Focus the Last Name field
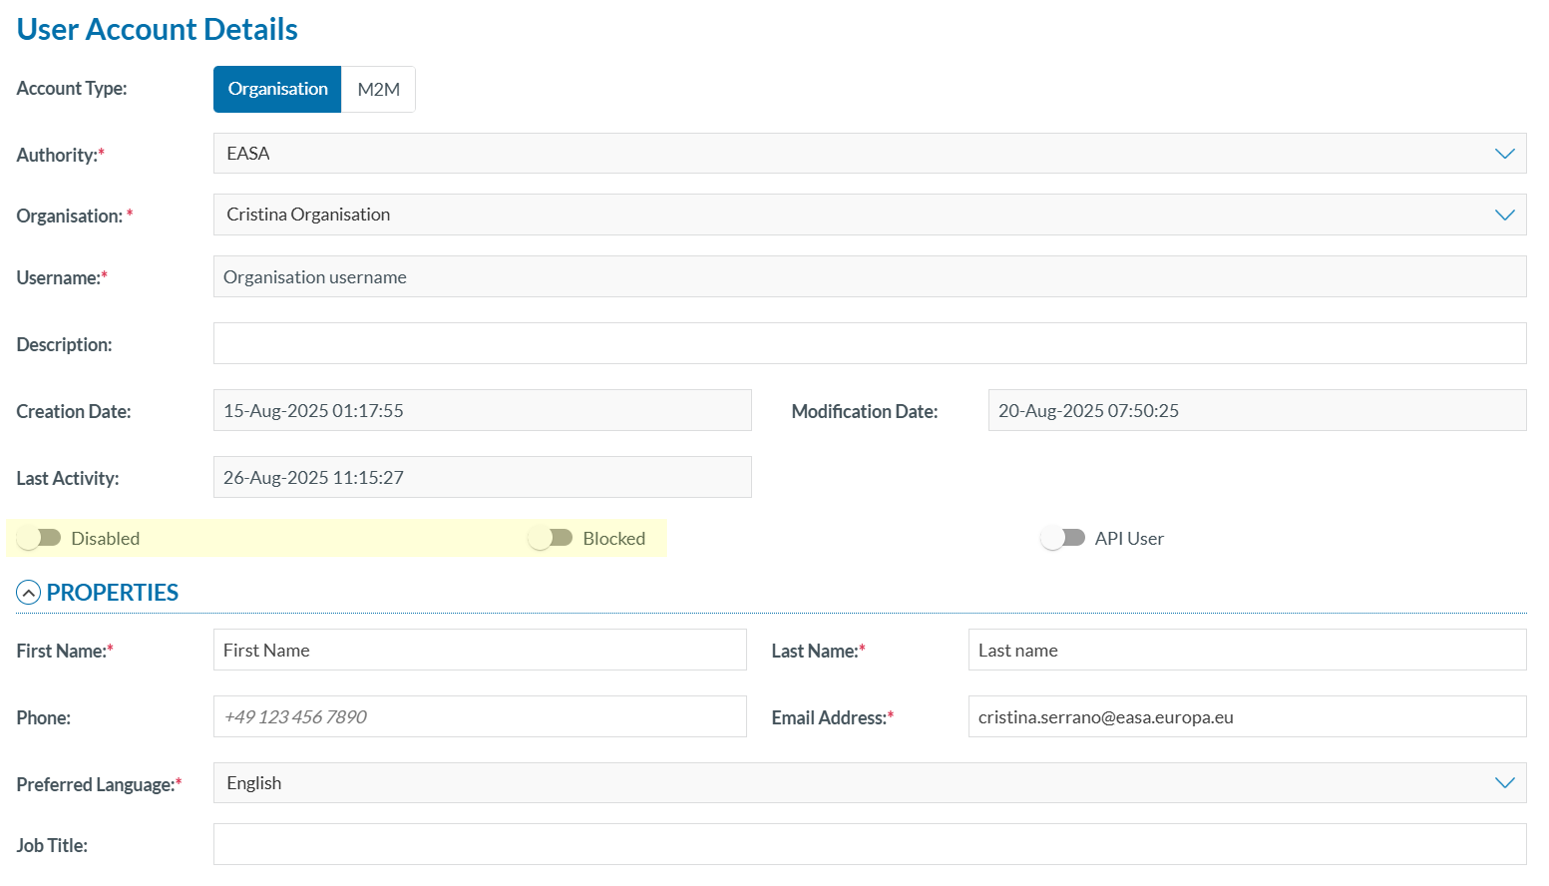The image size is (1549, 886). (1246, 650)
